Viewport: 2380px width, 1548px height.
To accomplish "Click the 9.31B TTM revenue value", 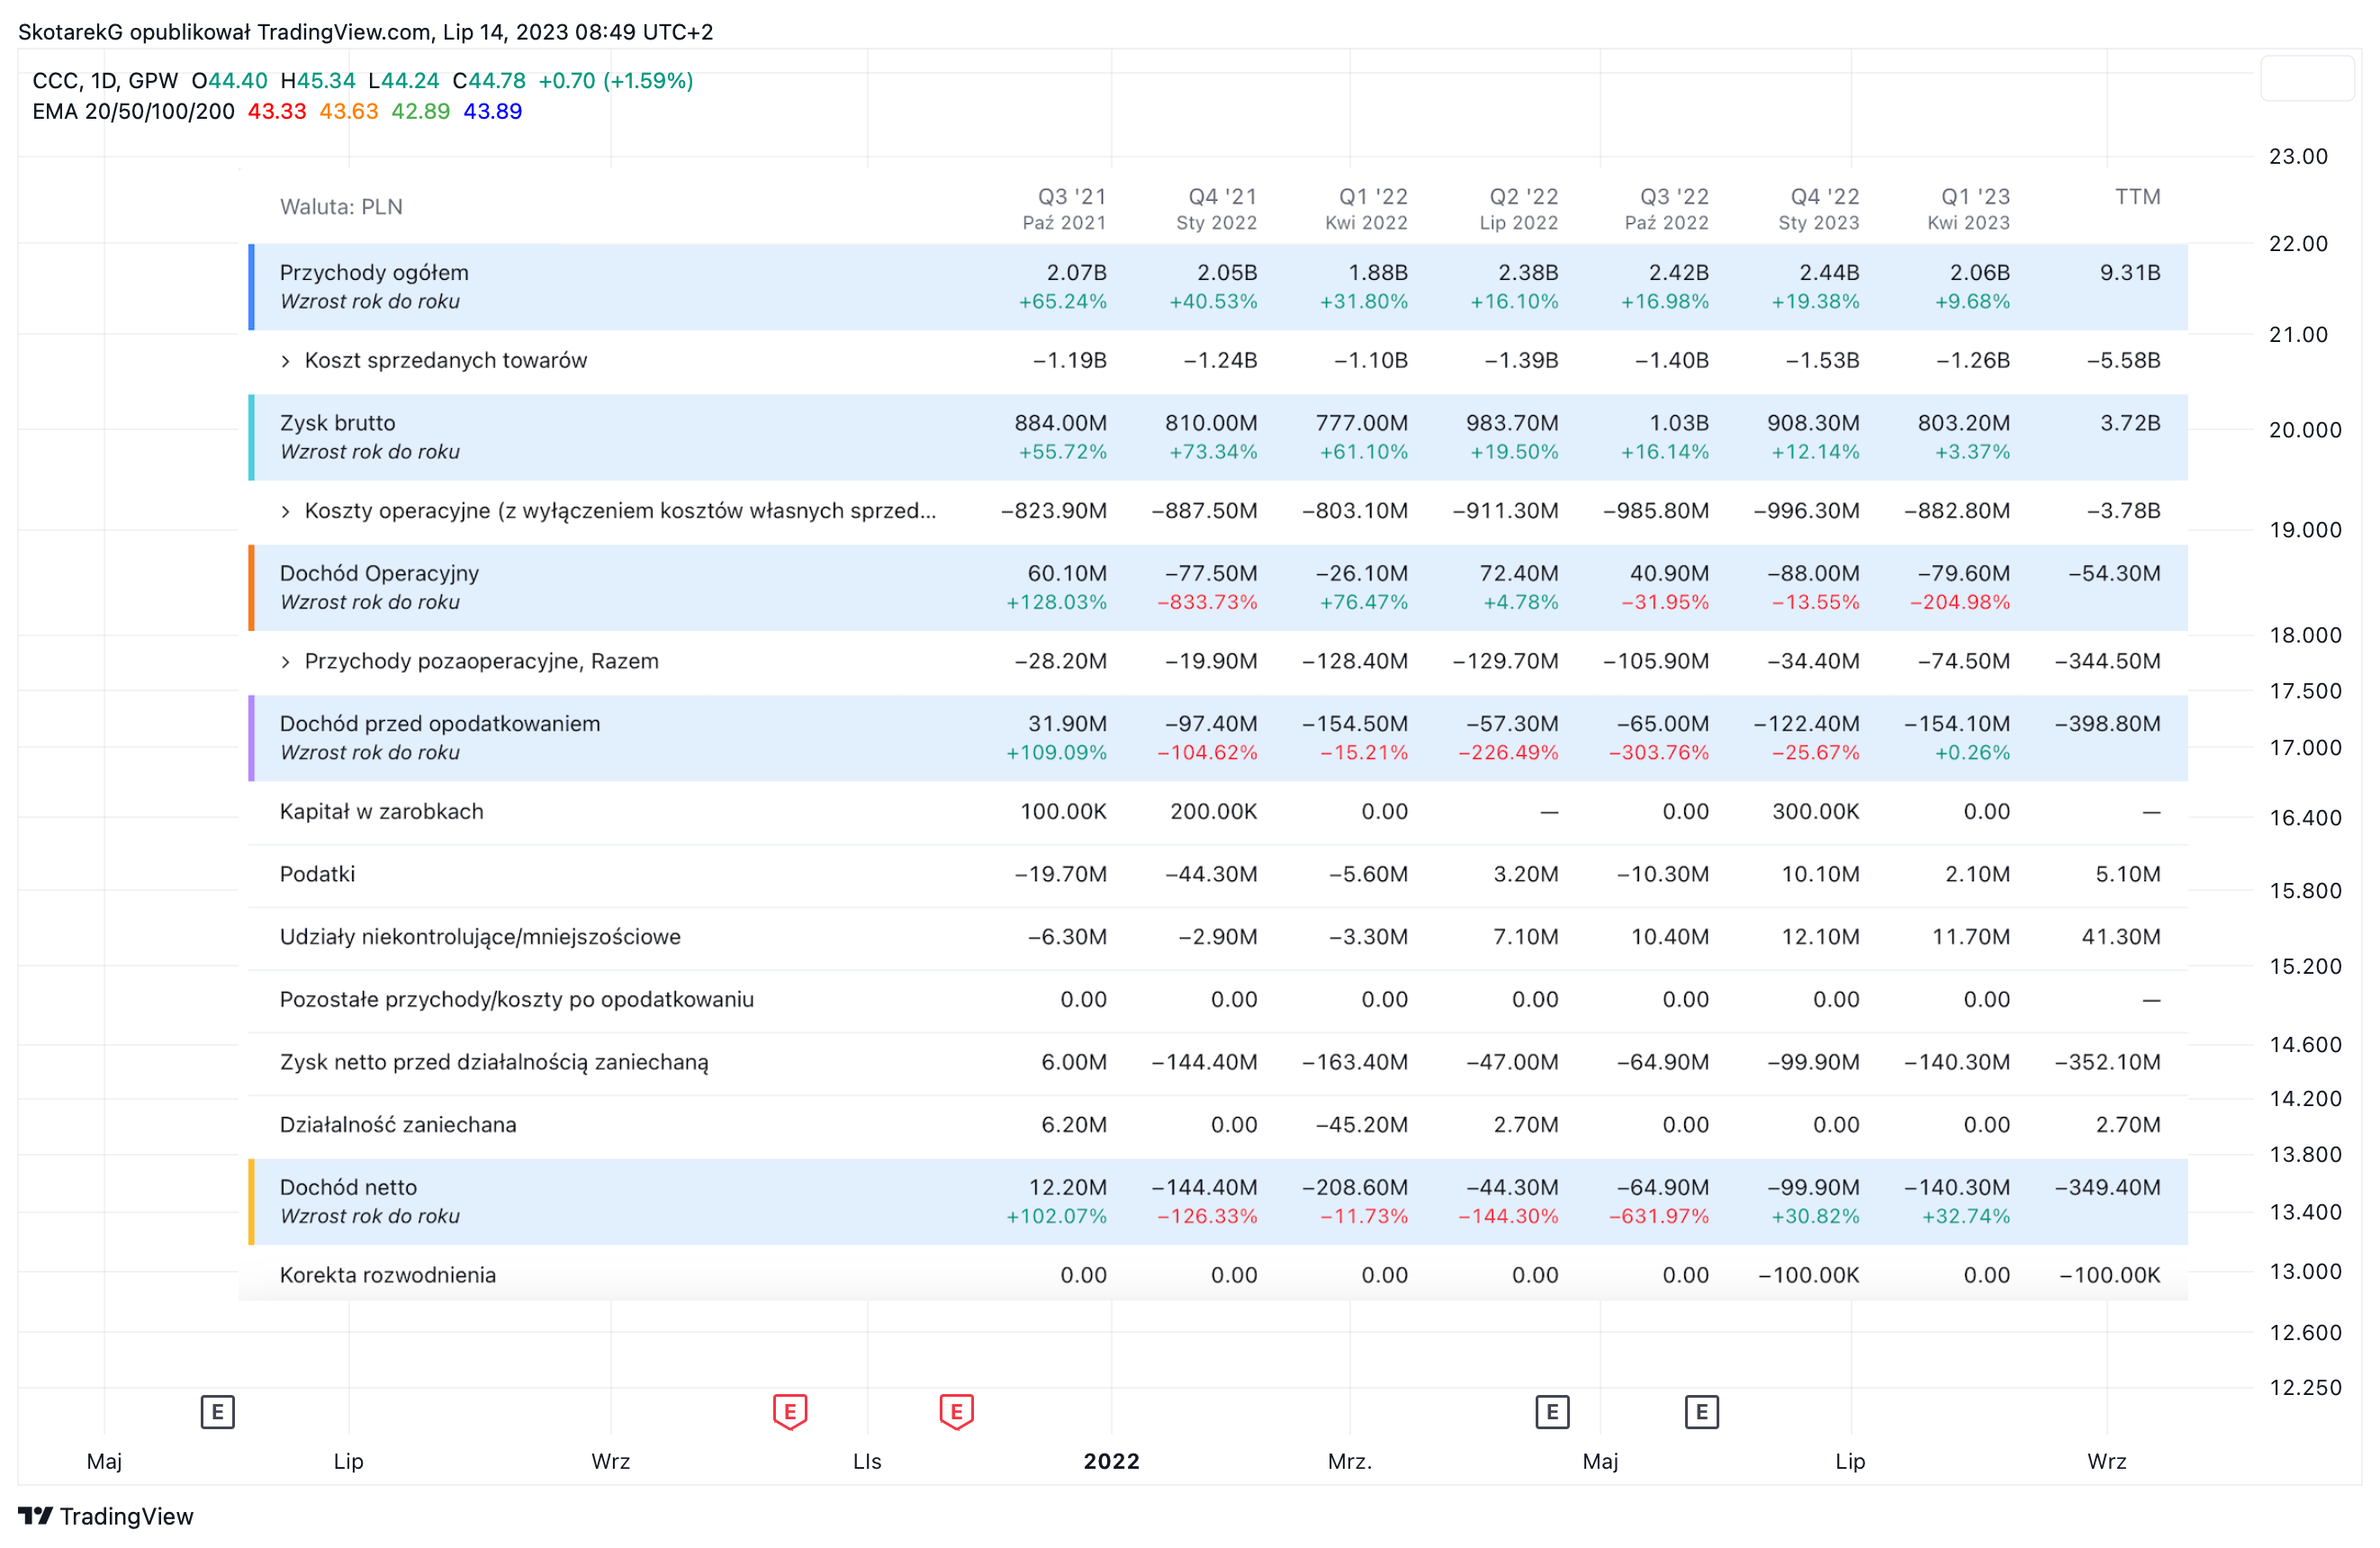I will click(2130, 273).
